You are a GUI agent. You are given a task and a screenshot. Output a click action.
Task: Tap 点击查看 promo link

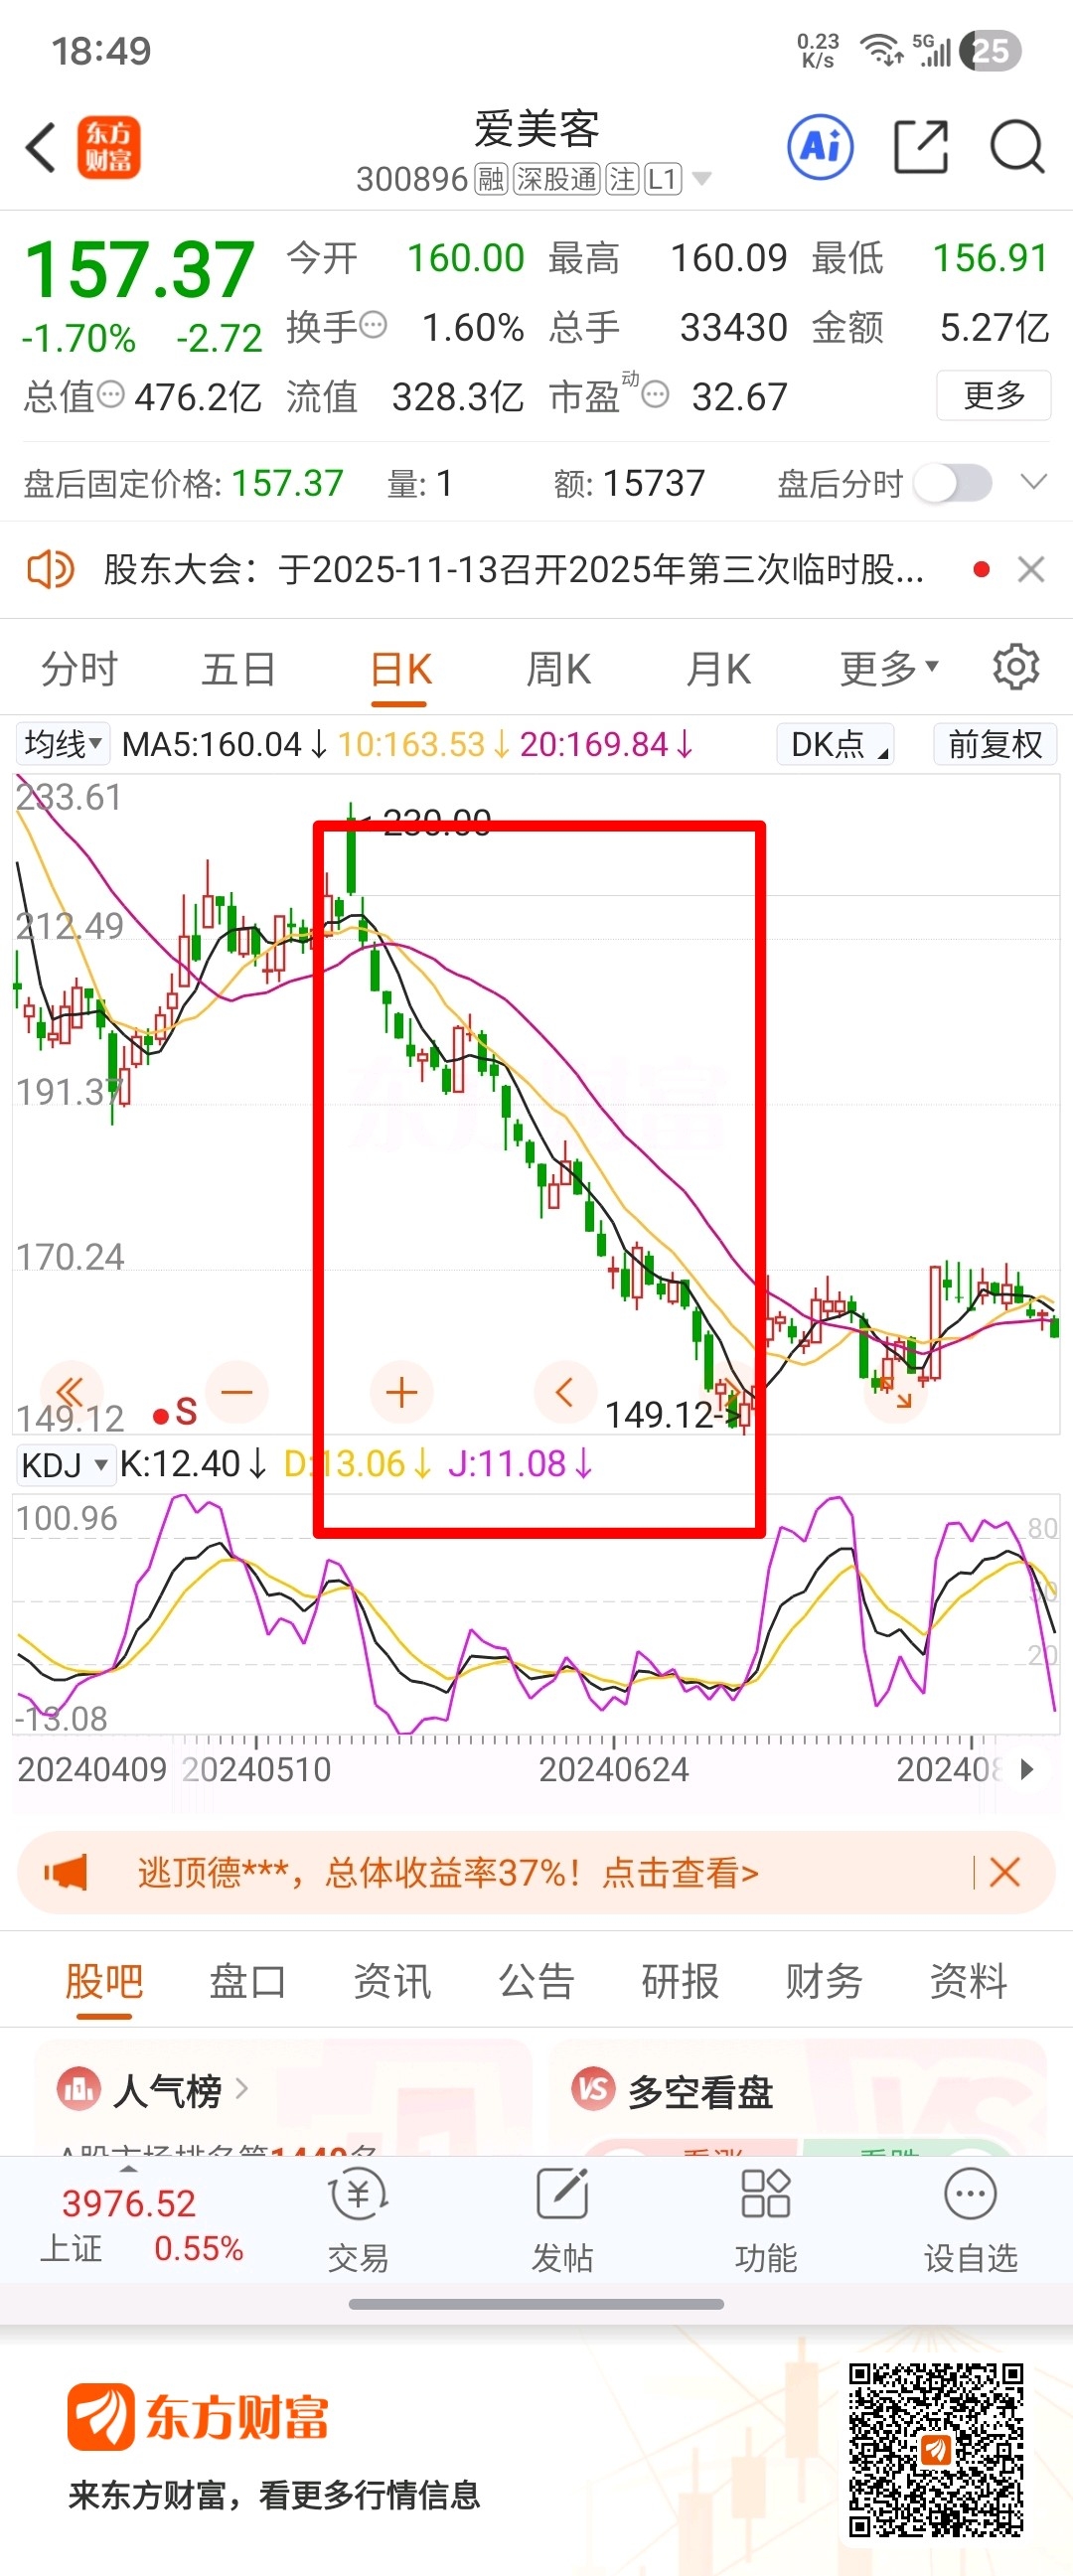680,1872
